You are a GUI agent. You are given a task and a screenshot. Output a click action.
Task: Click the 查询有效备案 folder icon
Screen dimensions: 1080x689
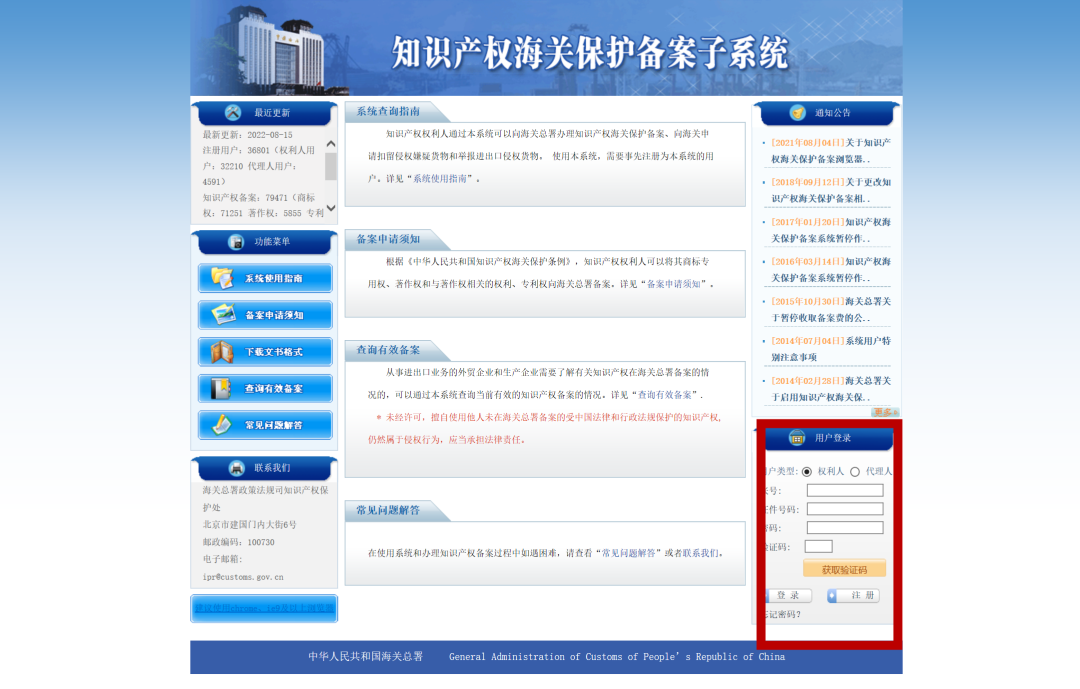[222, 388]
